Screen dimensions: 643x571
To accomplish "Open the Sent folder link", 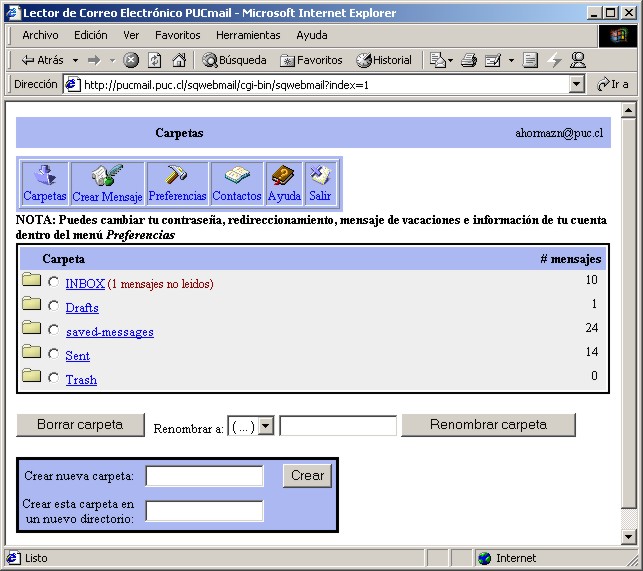I will pos(78,356).
